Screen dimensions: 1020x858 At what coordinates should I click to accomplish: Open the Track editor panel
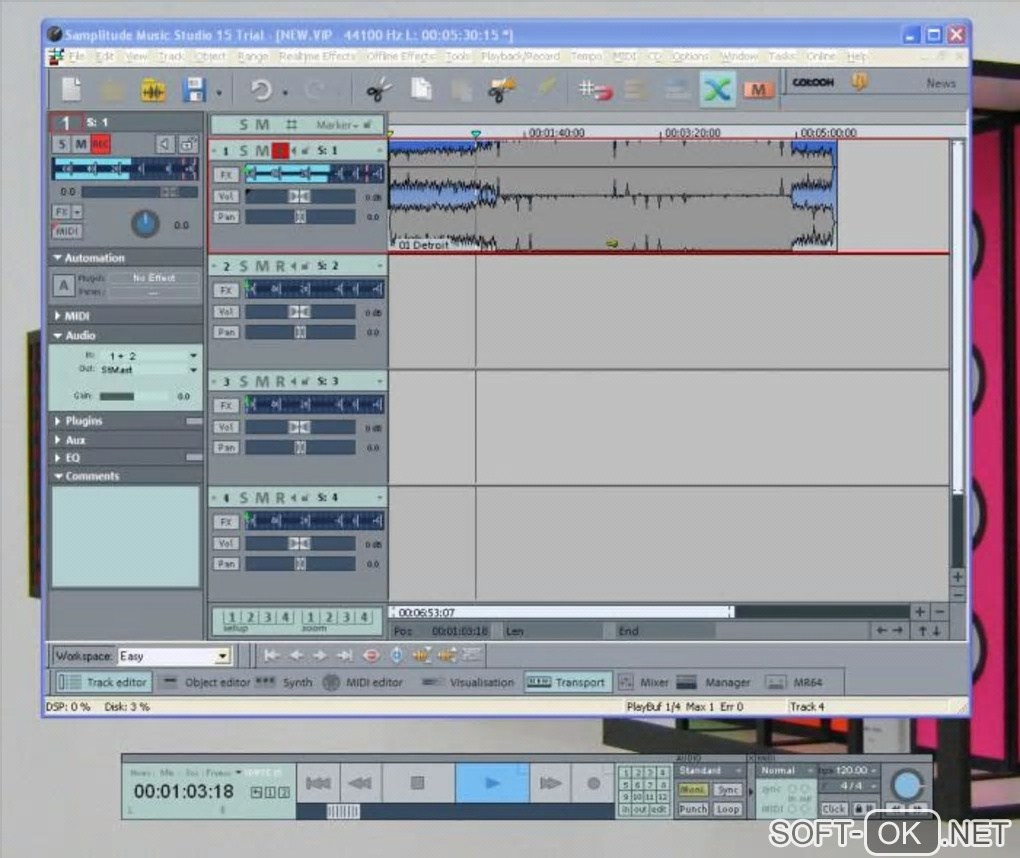[104, 682]
